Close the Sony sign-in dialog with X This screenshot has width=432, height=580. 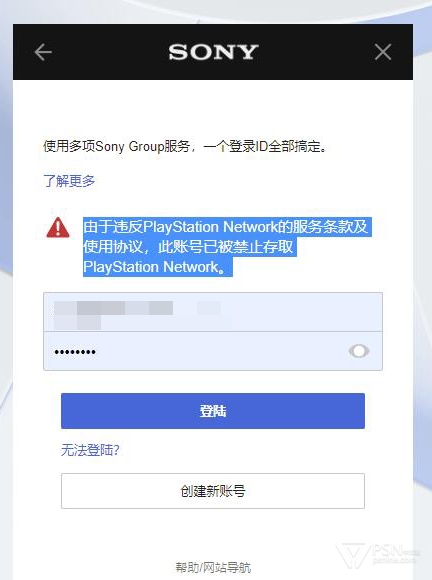pyautogui.click(x=383, y=52)
